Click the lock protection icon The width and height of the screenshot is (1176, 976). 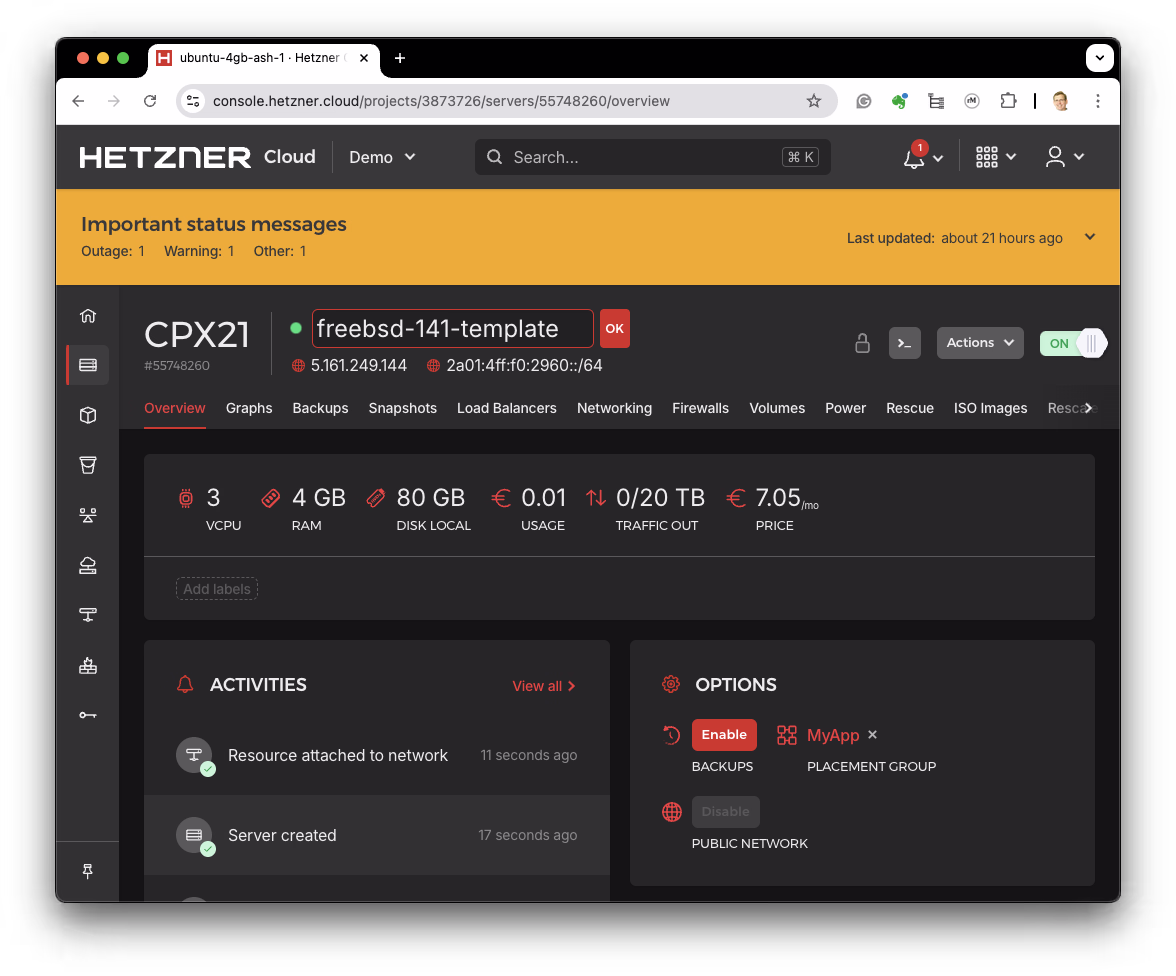[862, 343]
